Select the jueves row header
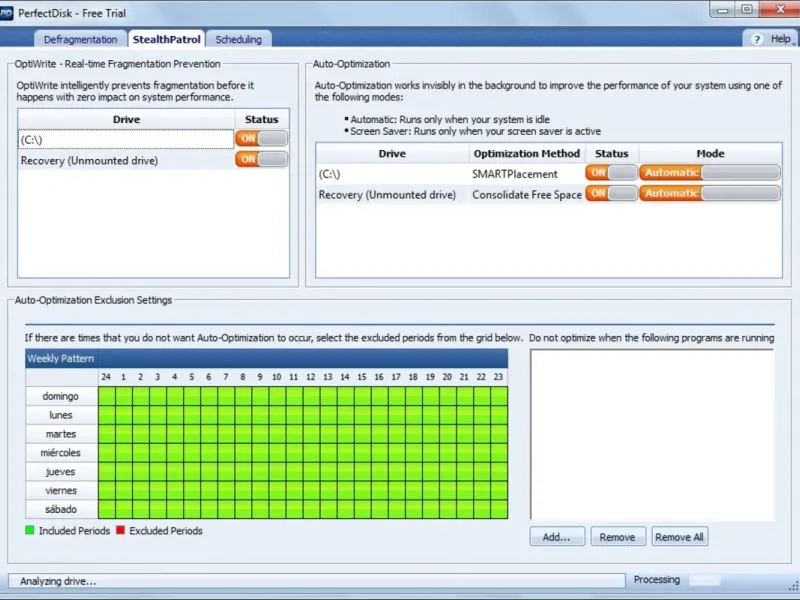The height and width of the screenshot is (600, 800). click(61, 471)
